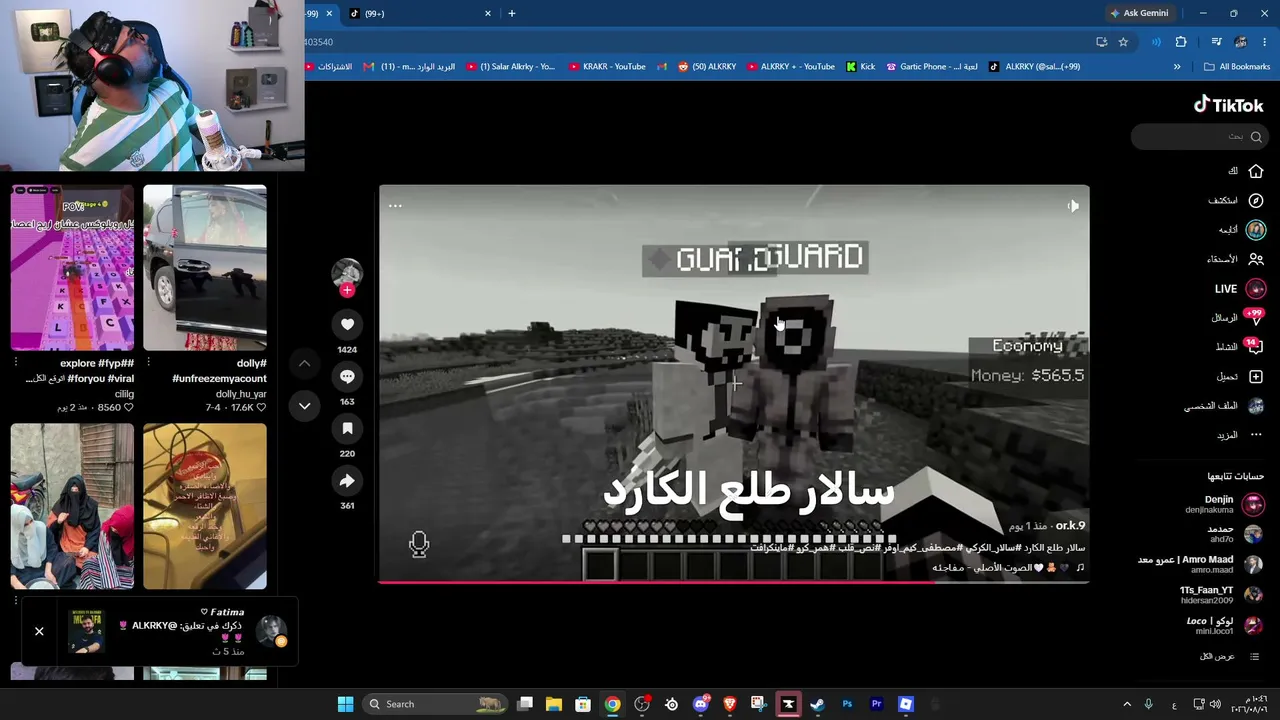Open a new browser tab

click(511, 13)
